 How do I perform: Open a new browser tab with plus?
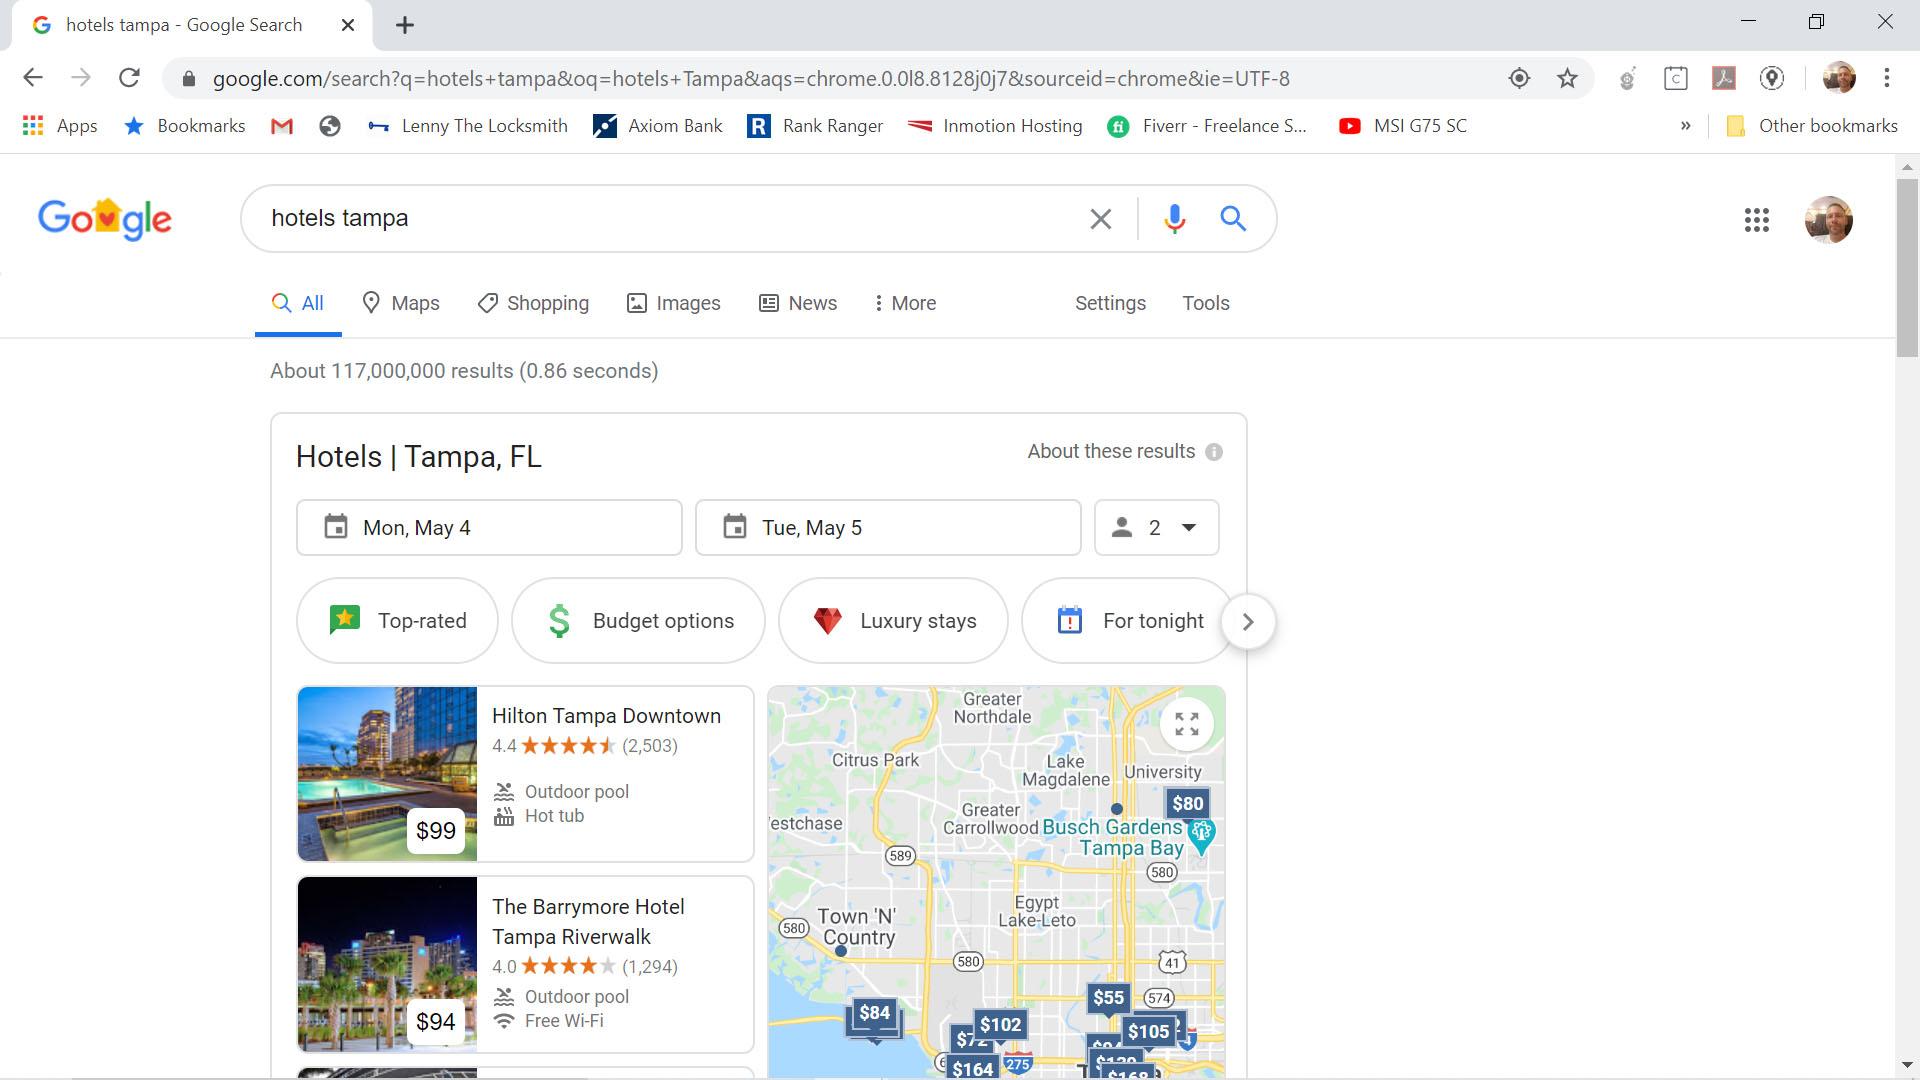[x=405, y=25]
